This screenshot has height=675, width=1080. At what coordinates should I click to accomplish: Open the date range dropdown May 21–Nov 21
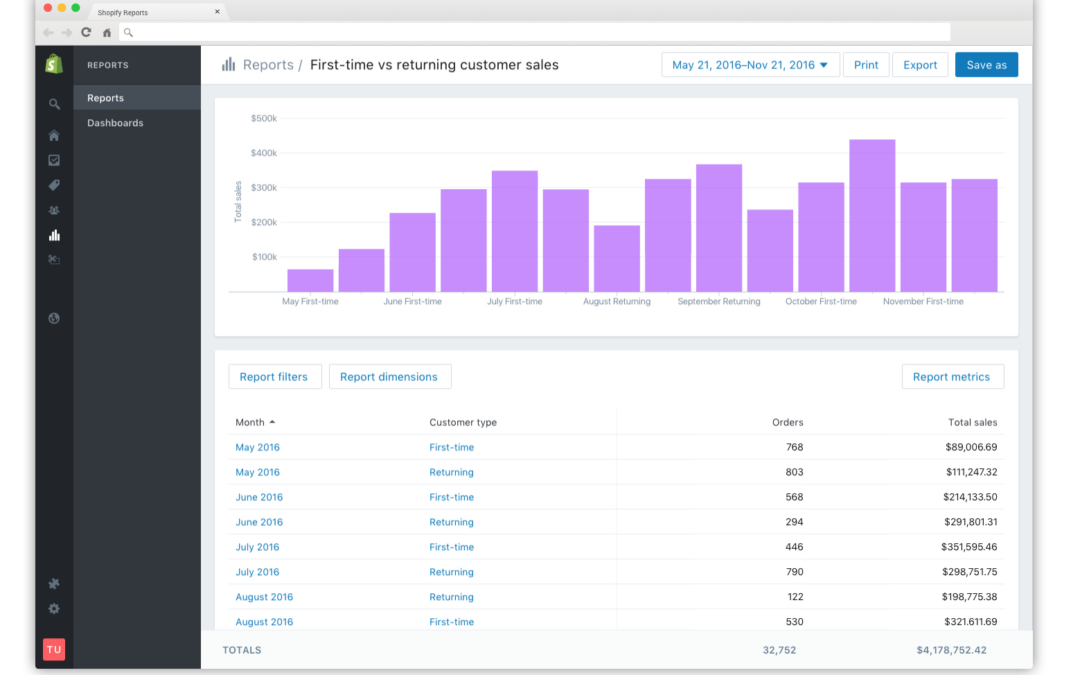750,65
